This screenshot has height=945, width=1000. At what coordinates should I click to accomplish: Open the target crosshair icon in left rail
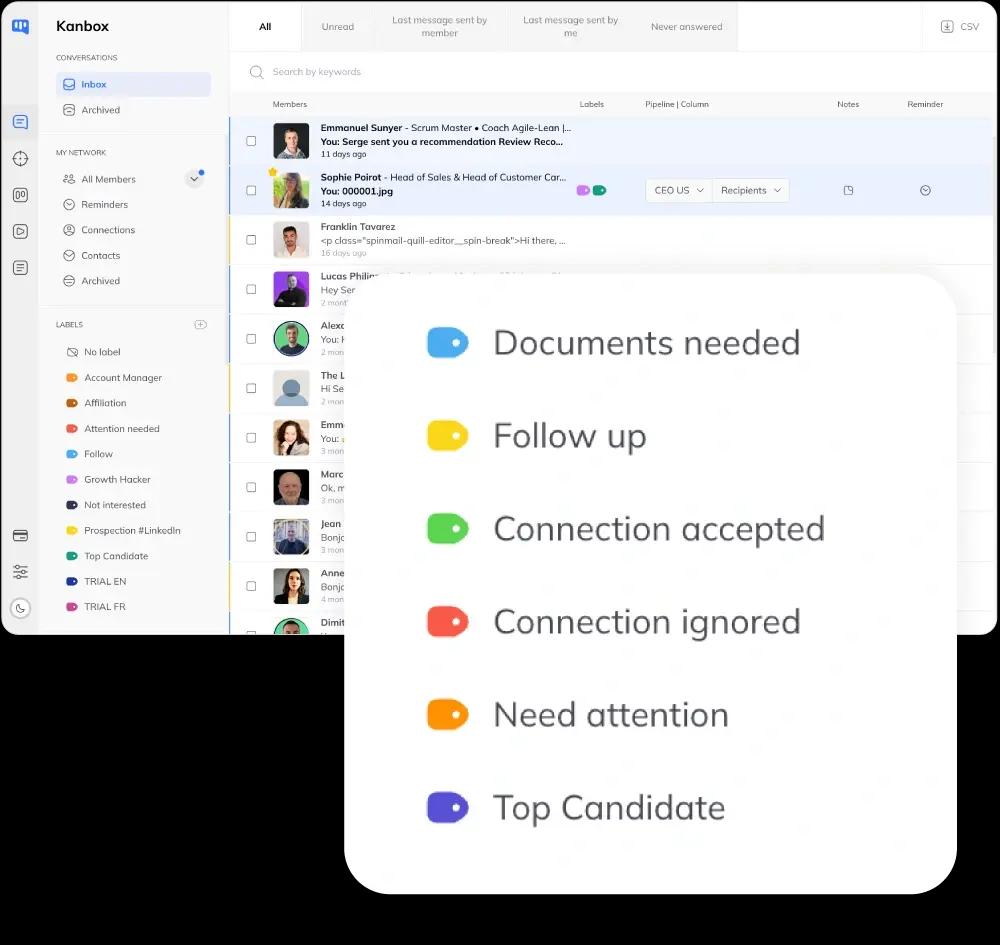[x=20, y=158]
